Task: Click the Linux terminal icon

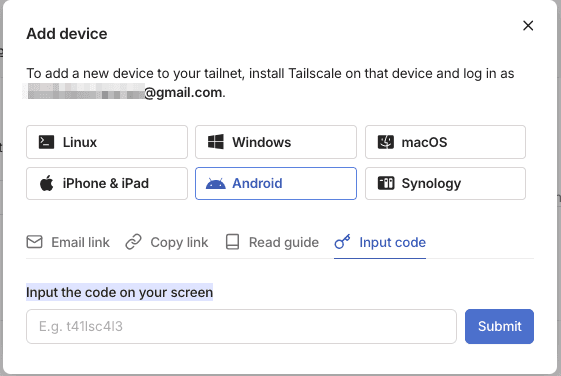Action: coord(47,142)
